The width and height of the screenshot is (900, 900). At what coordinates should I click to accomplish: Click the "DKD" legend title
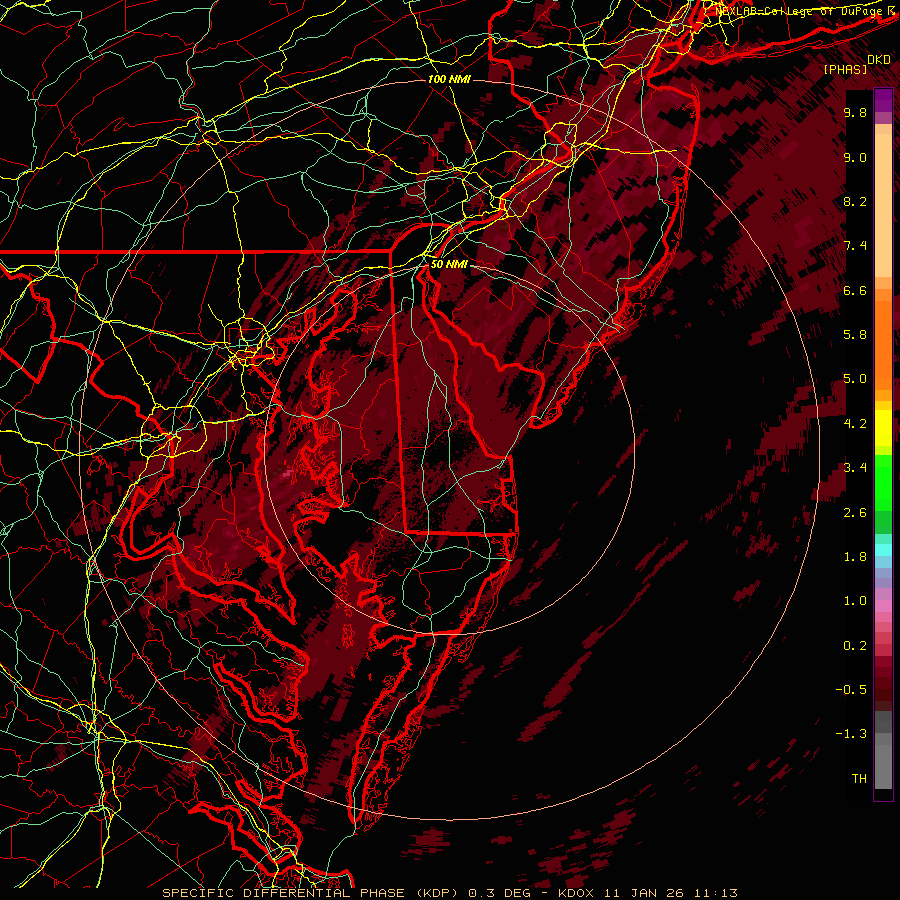click(878, 60)
